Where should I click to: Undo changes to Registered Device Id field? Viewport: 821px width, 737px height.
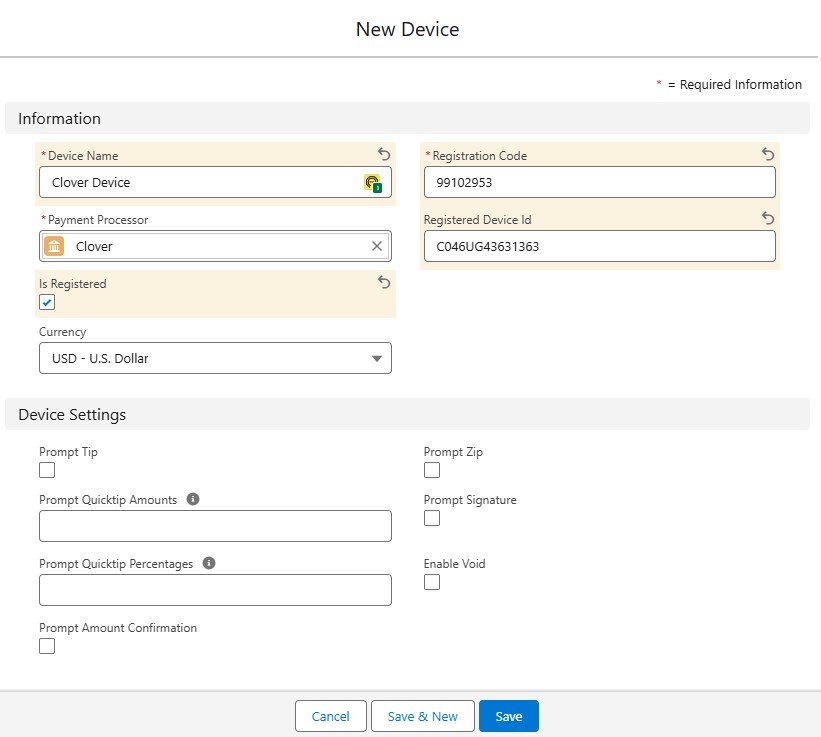click(768, 218)
